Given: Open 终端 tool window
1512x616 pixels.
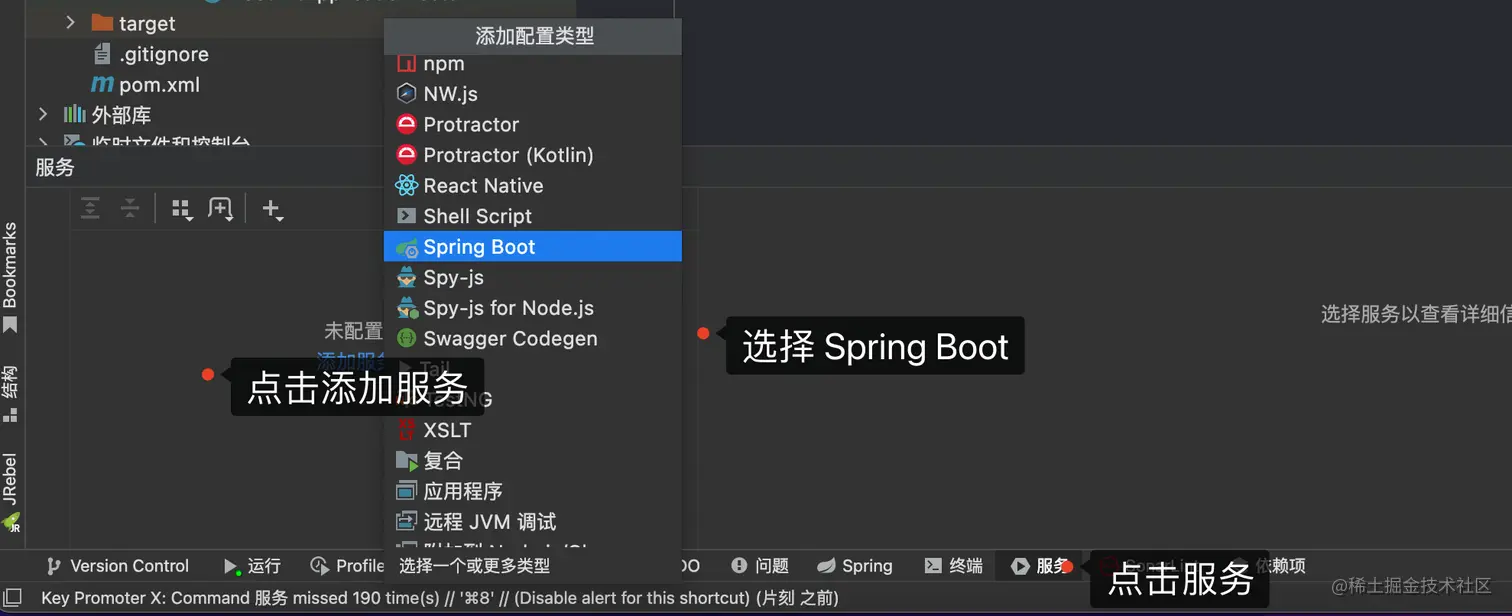Looking at the screenshot, I should pyautogui.click(x=953, y=566).
